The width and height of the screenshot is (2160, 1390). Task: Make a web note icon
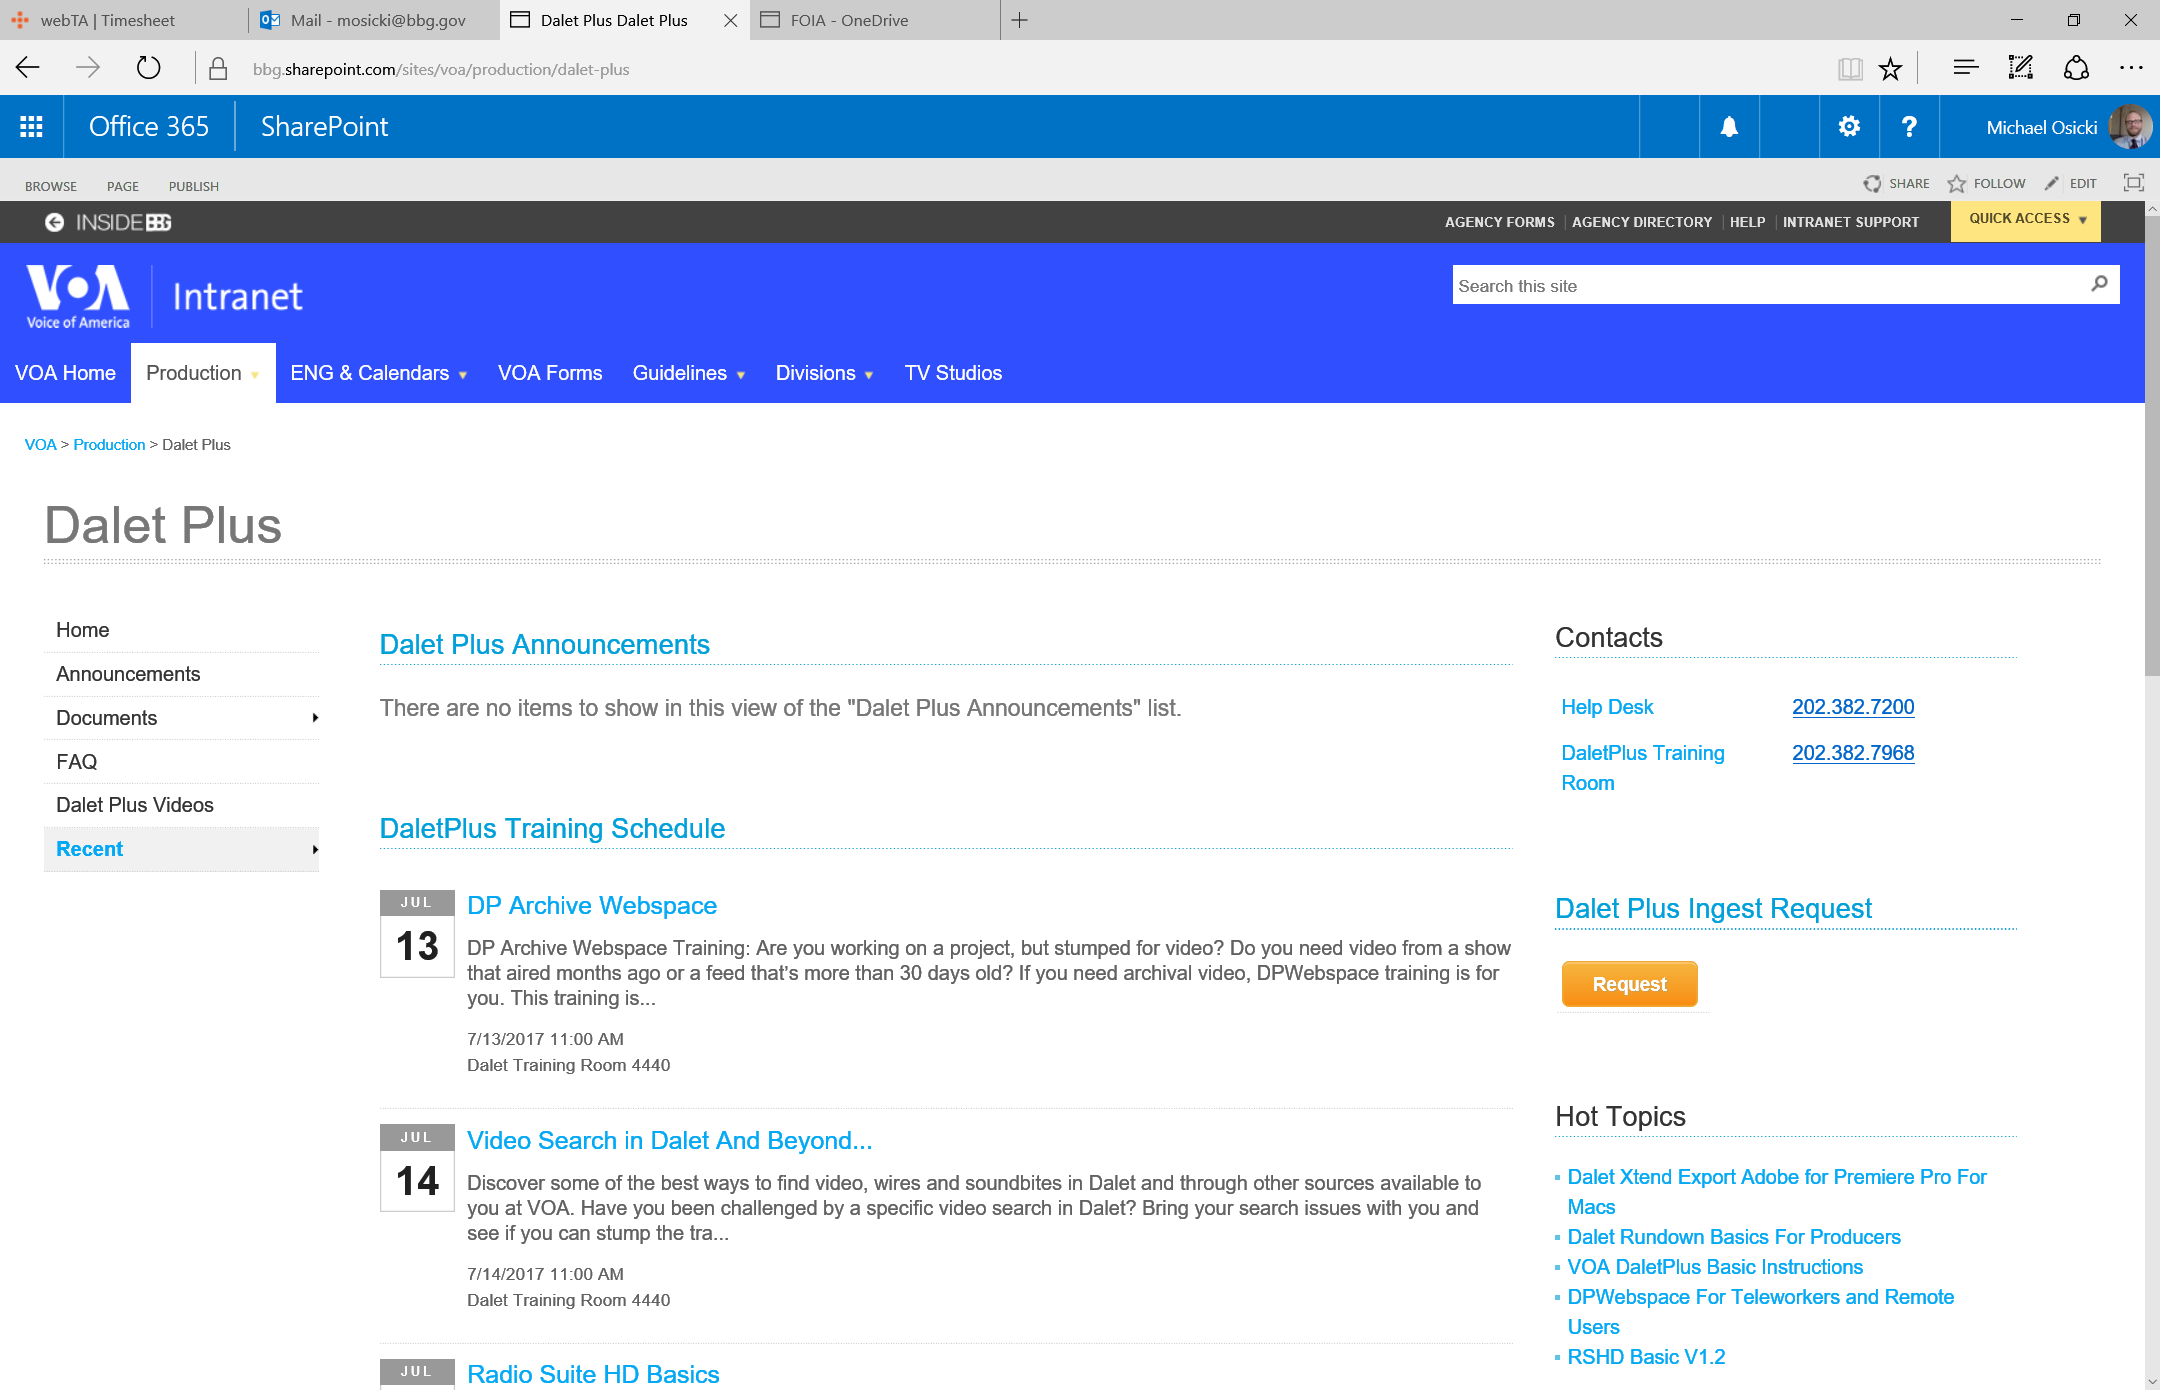(x=2020, y=69)
